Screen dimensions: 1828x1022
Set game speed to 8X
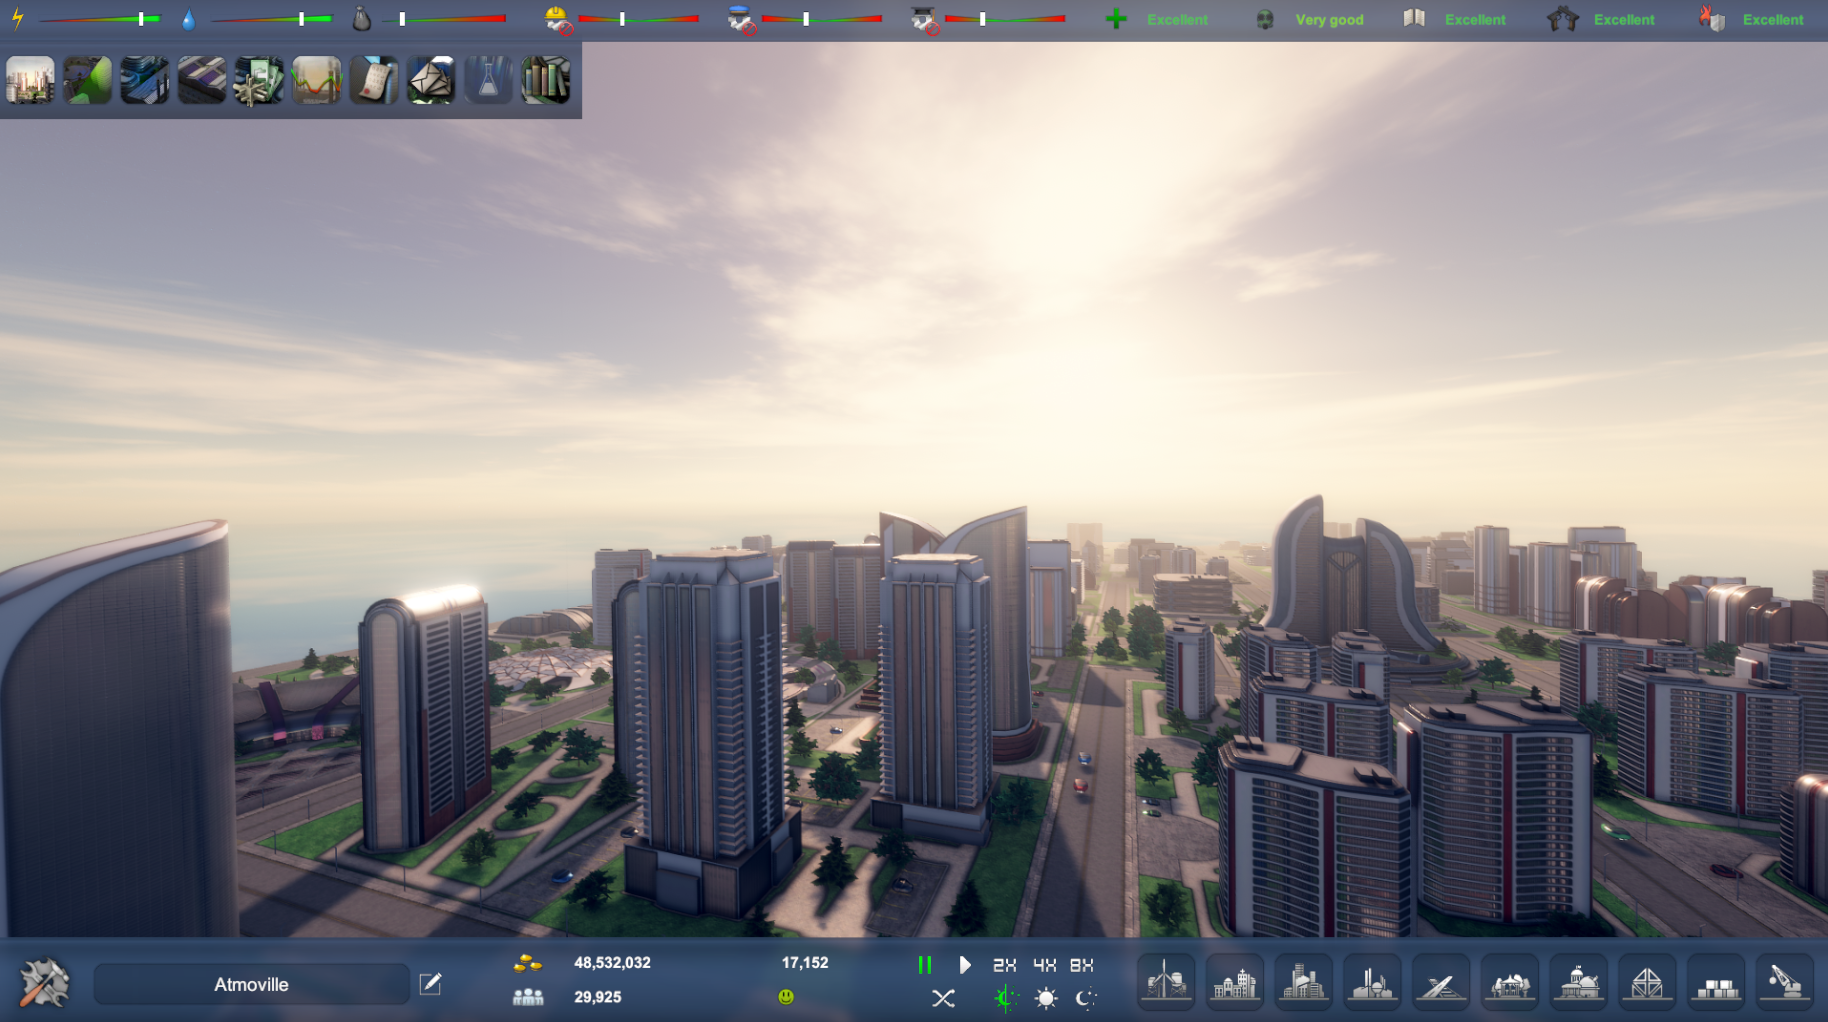point(1082,965)
